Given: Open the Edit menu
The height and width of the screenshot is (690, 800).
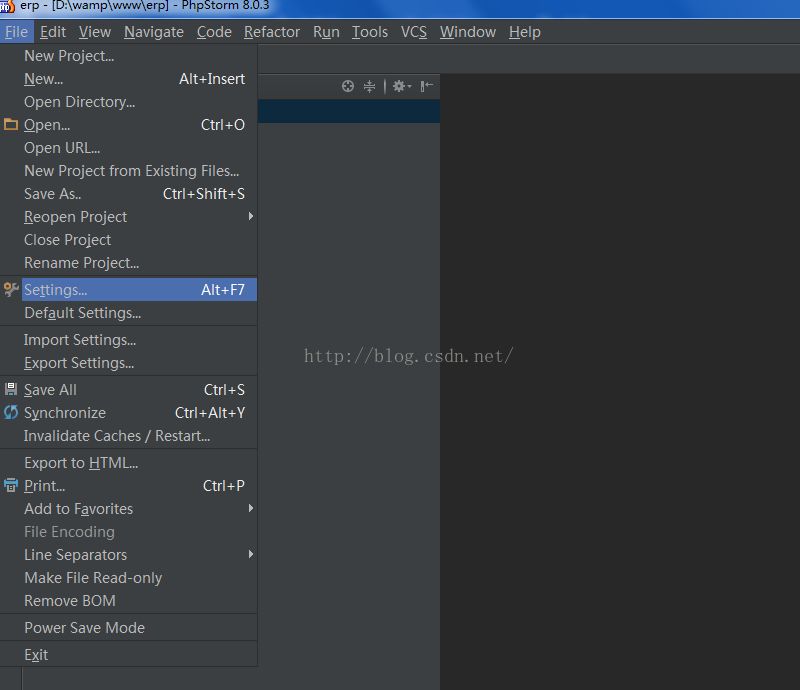Looking at the screenshot, I should [x=53, y=32].
